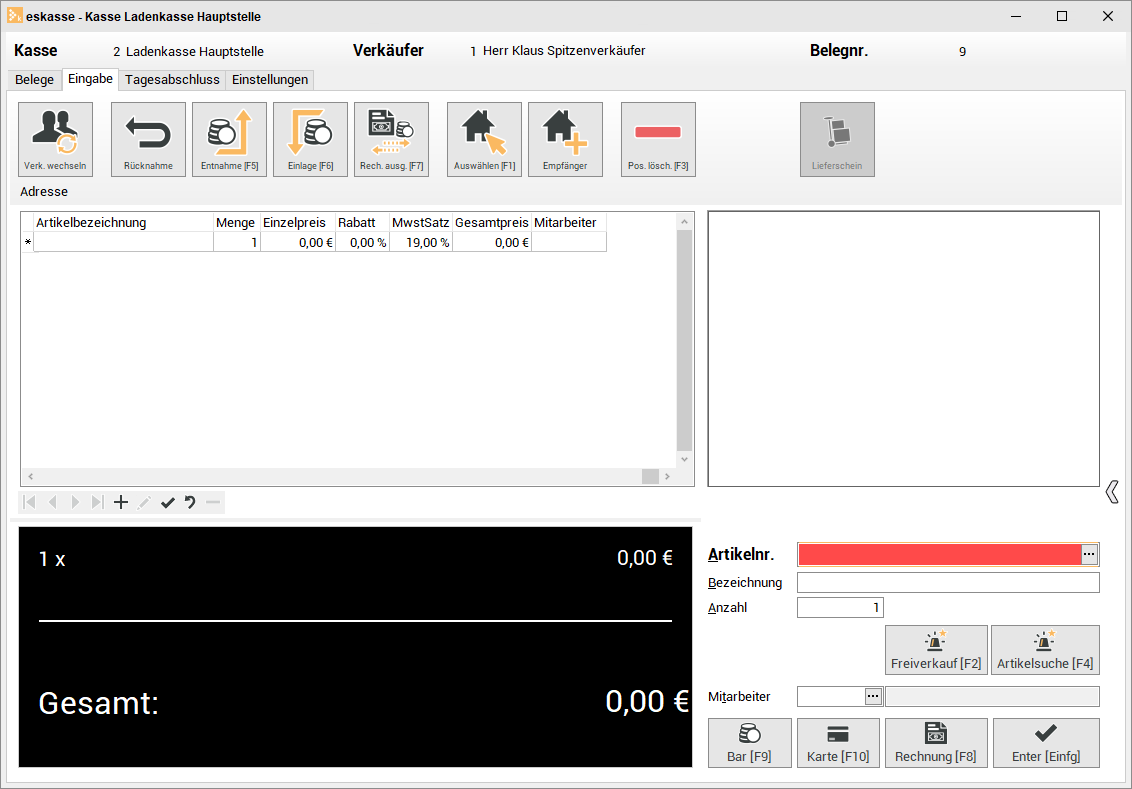This screenshot has width=1132, height=789.
Task: Click the MwstSatz column header
Action: coord(421,222)
